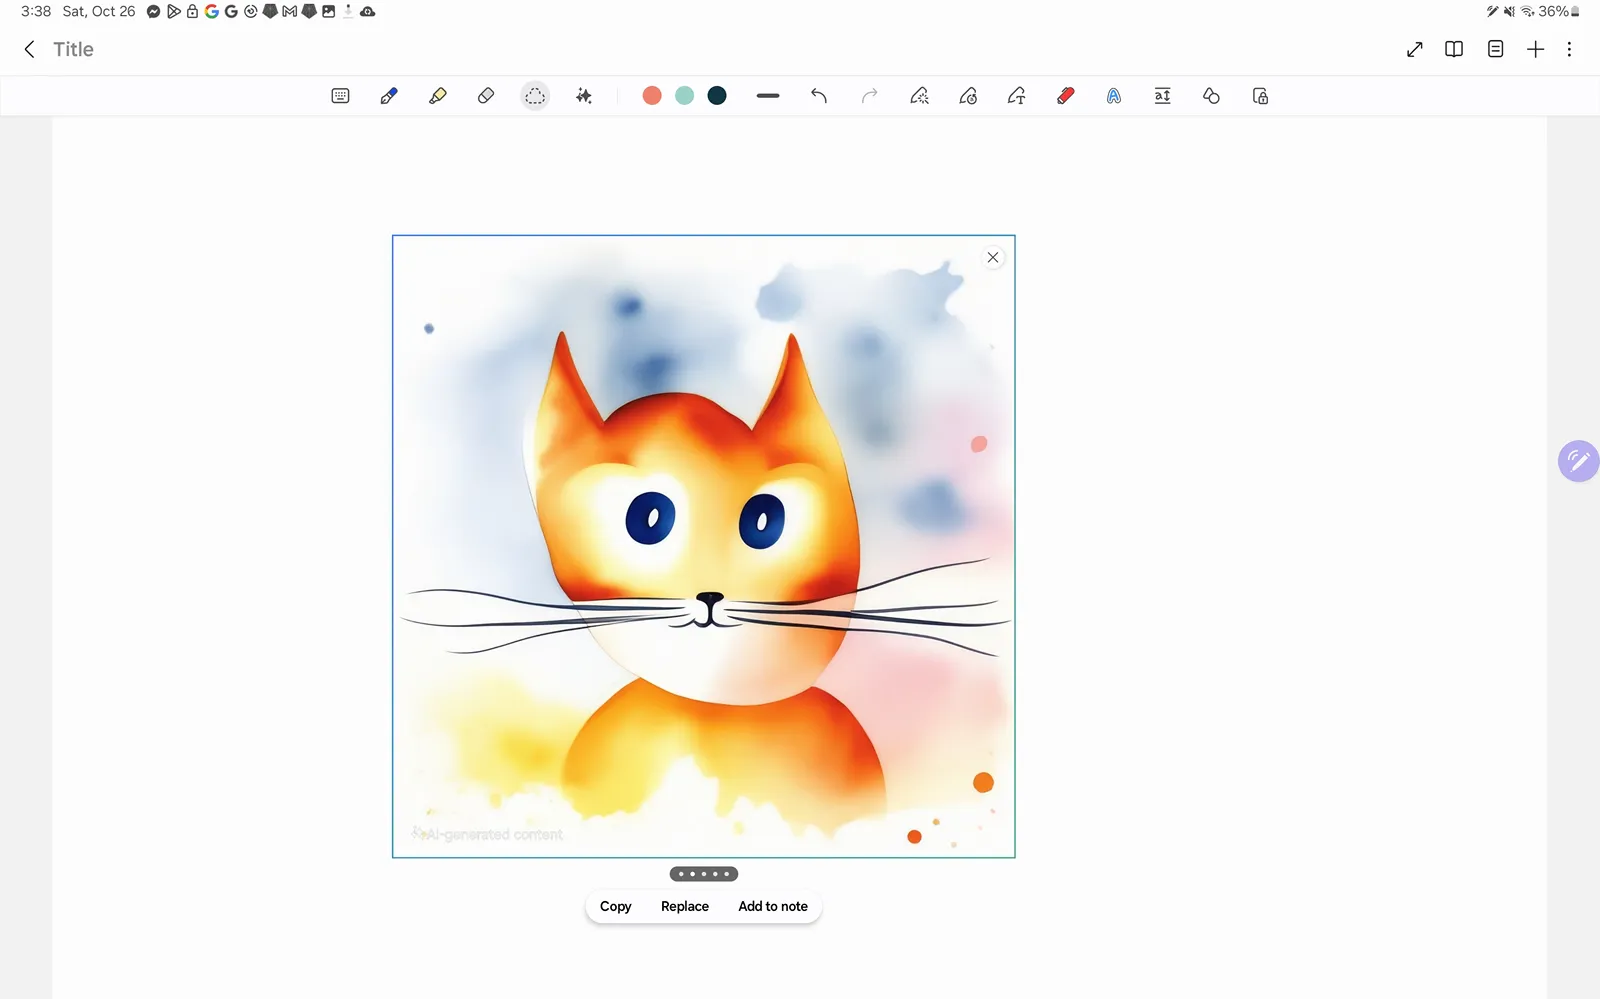This screenshot has height=999, width=1600.
Task: Undo the last action
Action: (819, 96)
